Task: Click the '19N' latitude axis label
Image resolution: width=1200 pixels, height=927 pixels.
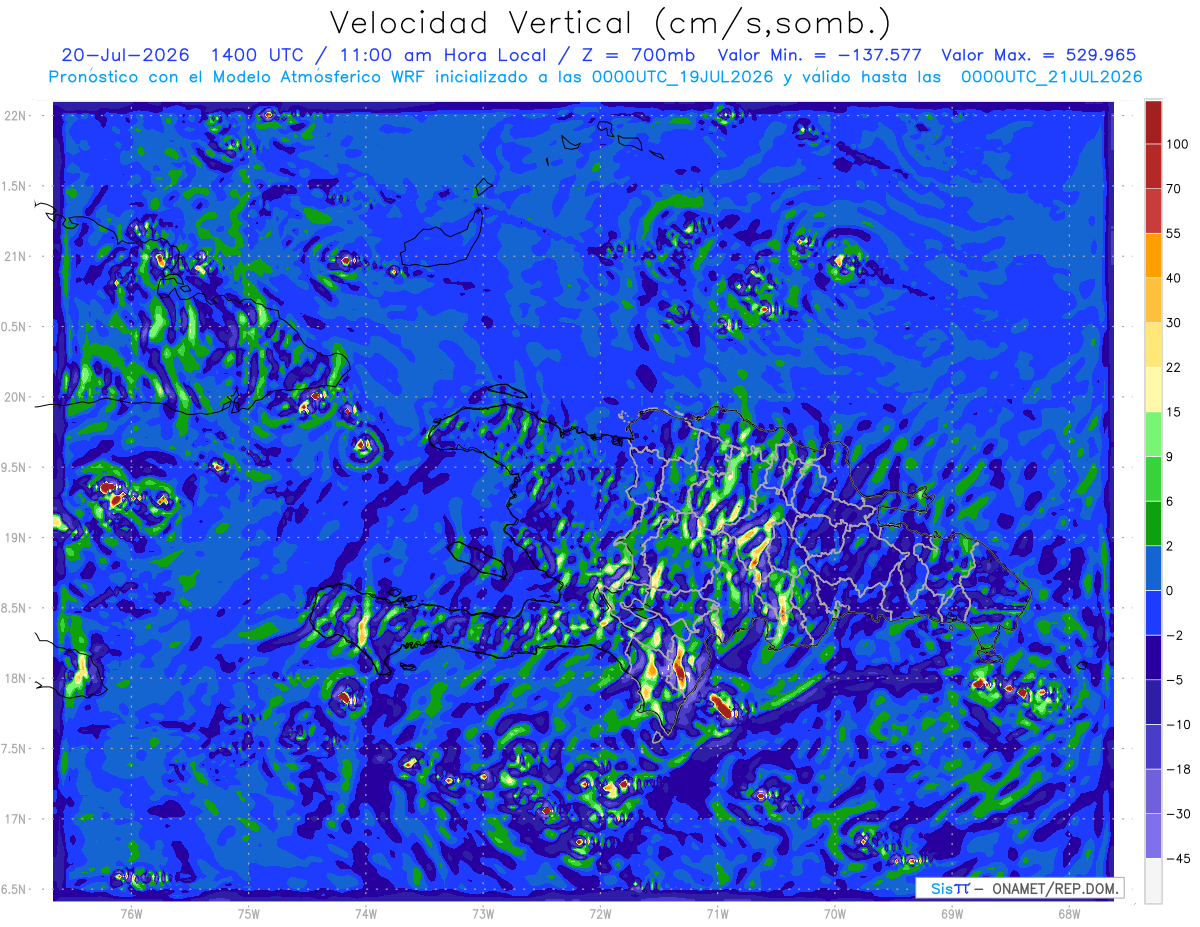Action: (16, 538)
